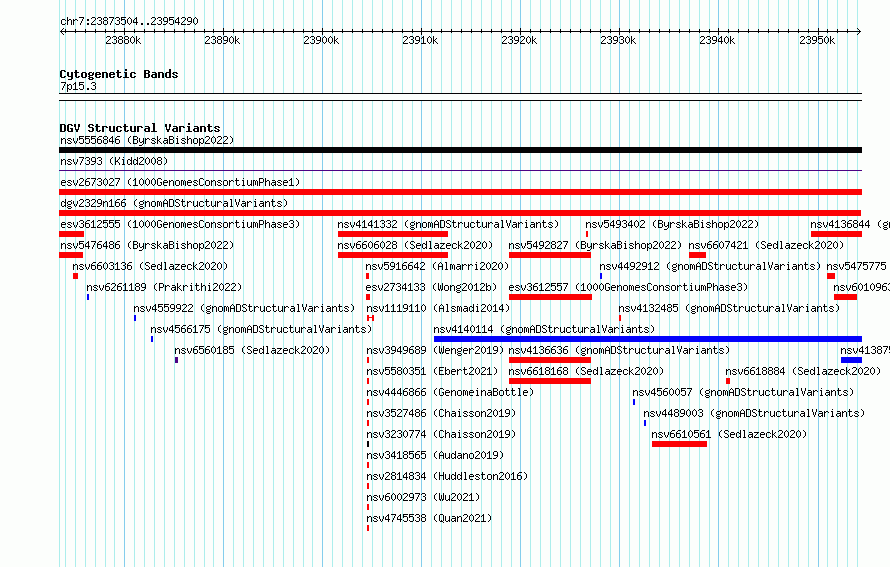Open nsv5580351 (Ebert2021) label
890x567 pixels.
[432, 371]
